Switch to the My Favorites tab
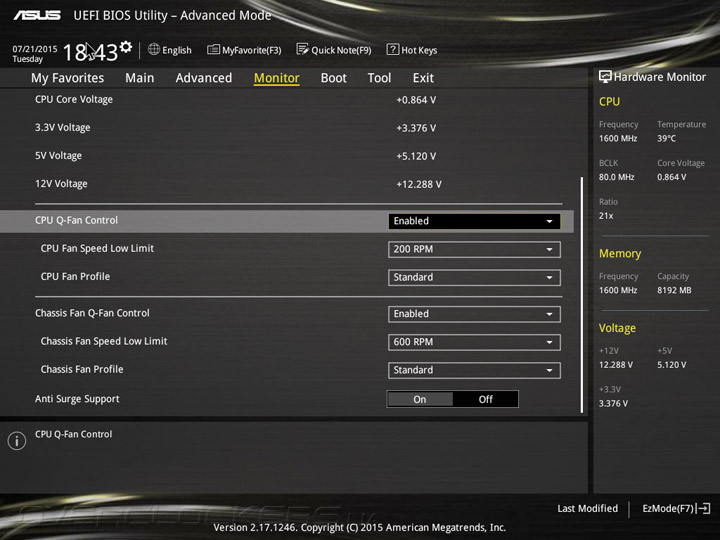 coord(68,78)
